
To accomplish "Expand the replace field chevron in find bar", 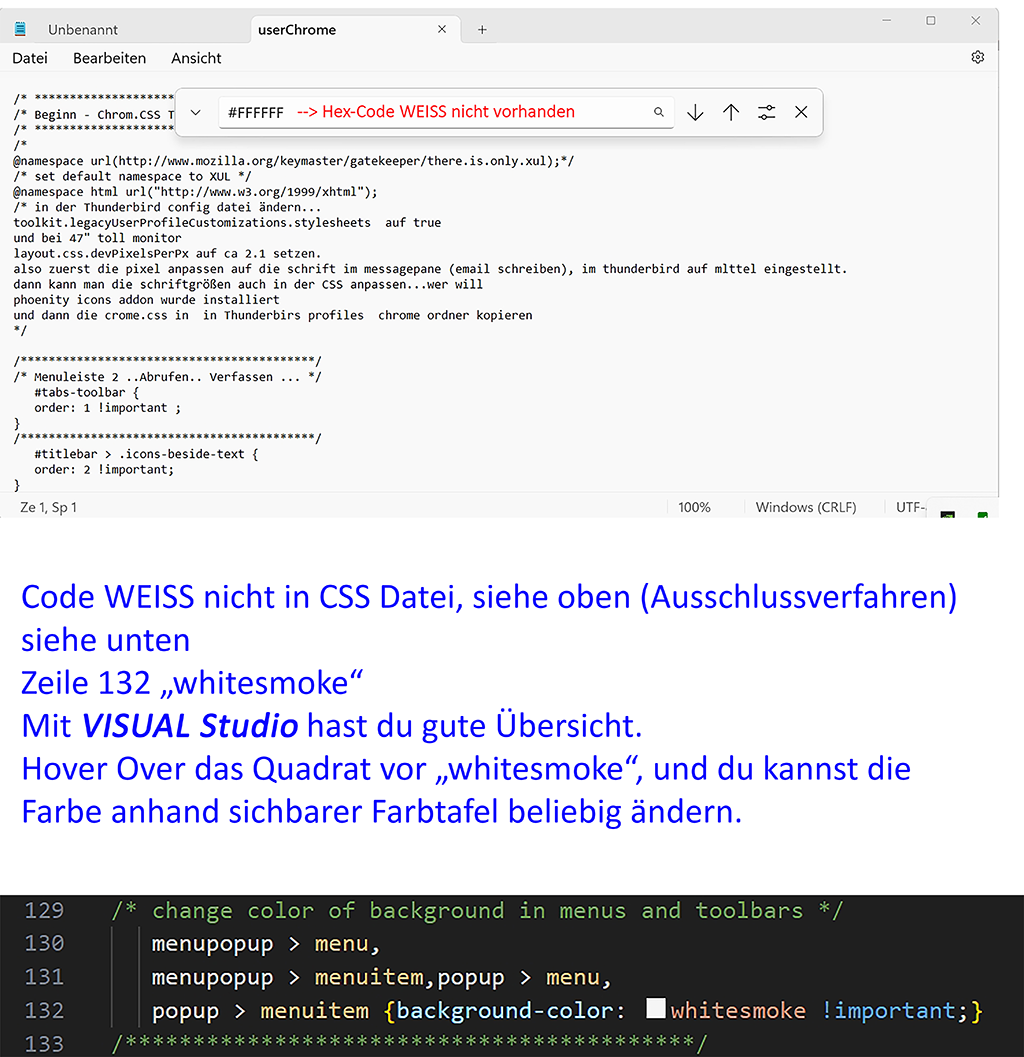I will (x=196, y=112).
